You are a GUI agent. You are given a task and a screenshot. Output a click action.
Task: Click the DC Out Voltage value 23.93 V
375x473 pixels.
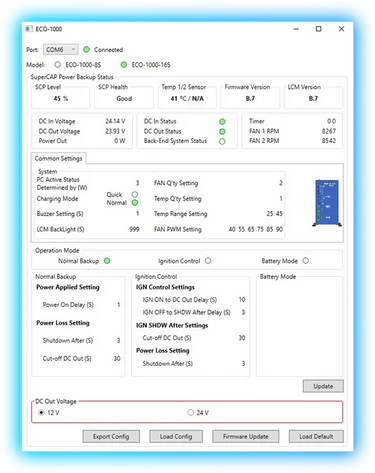(115, 131)
